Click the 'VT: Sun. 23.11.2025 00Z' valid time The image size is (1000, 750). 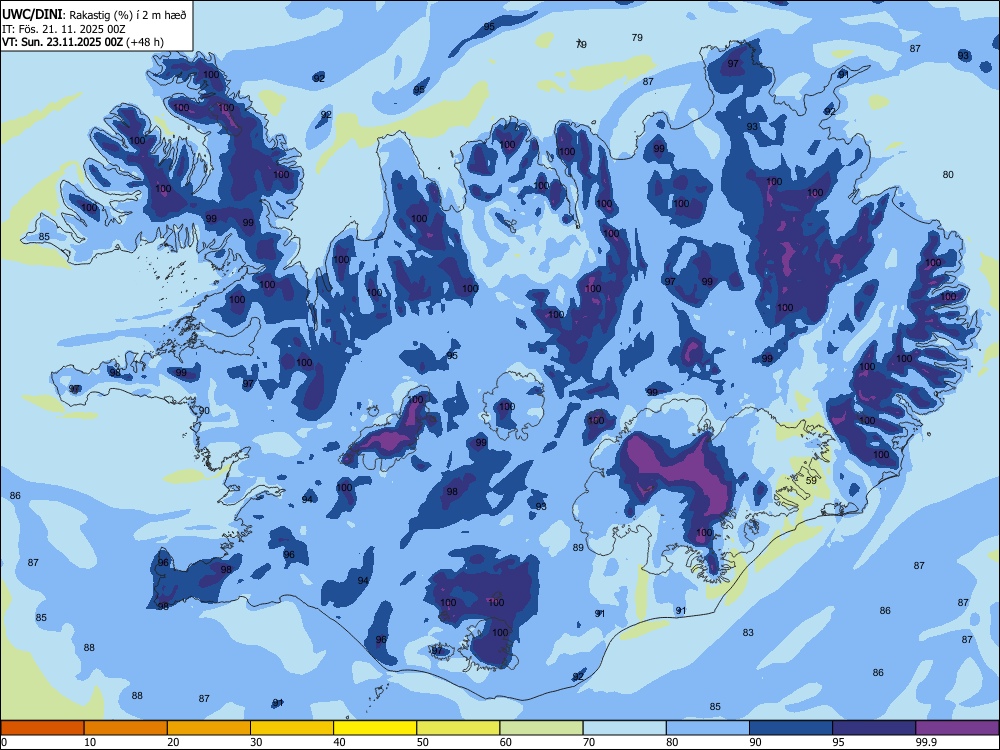62,42
